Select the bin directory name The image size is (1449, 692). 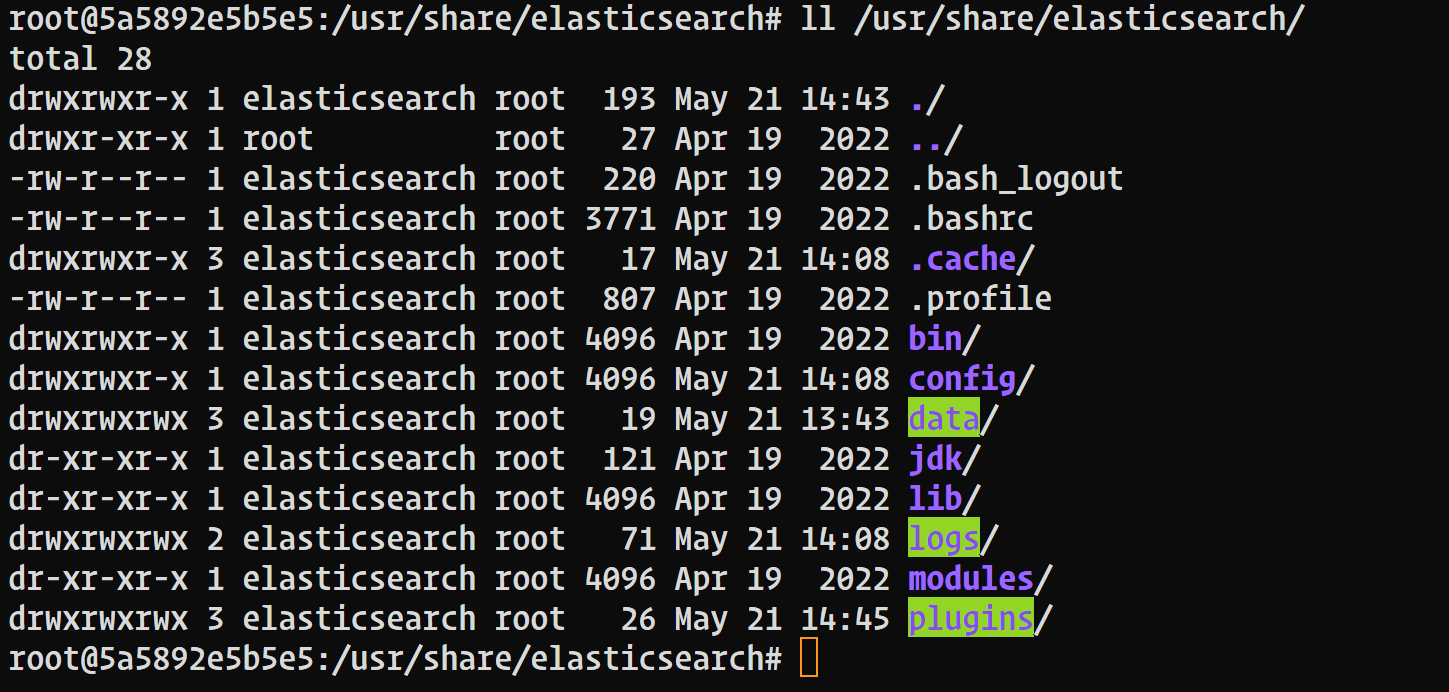pos(935,338)
